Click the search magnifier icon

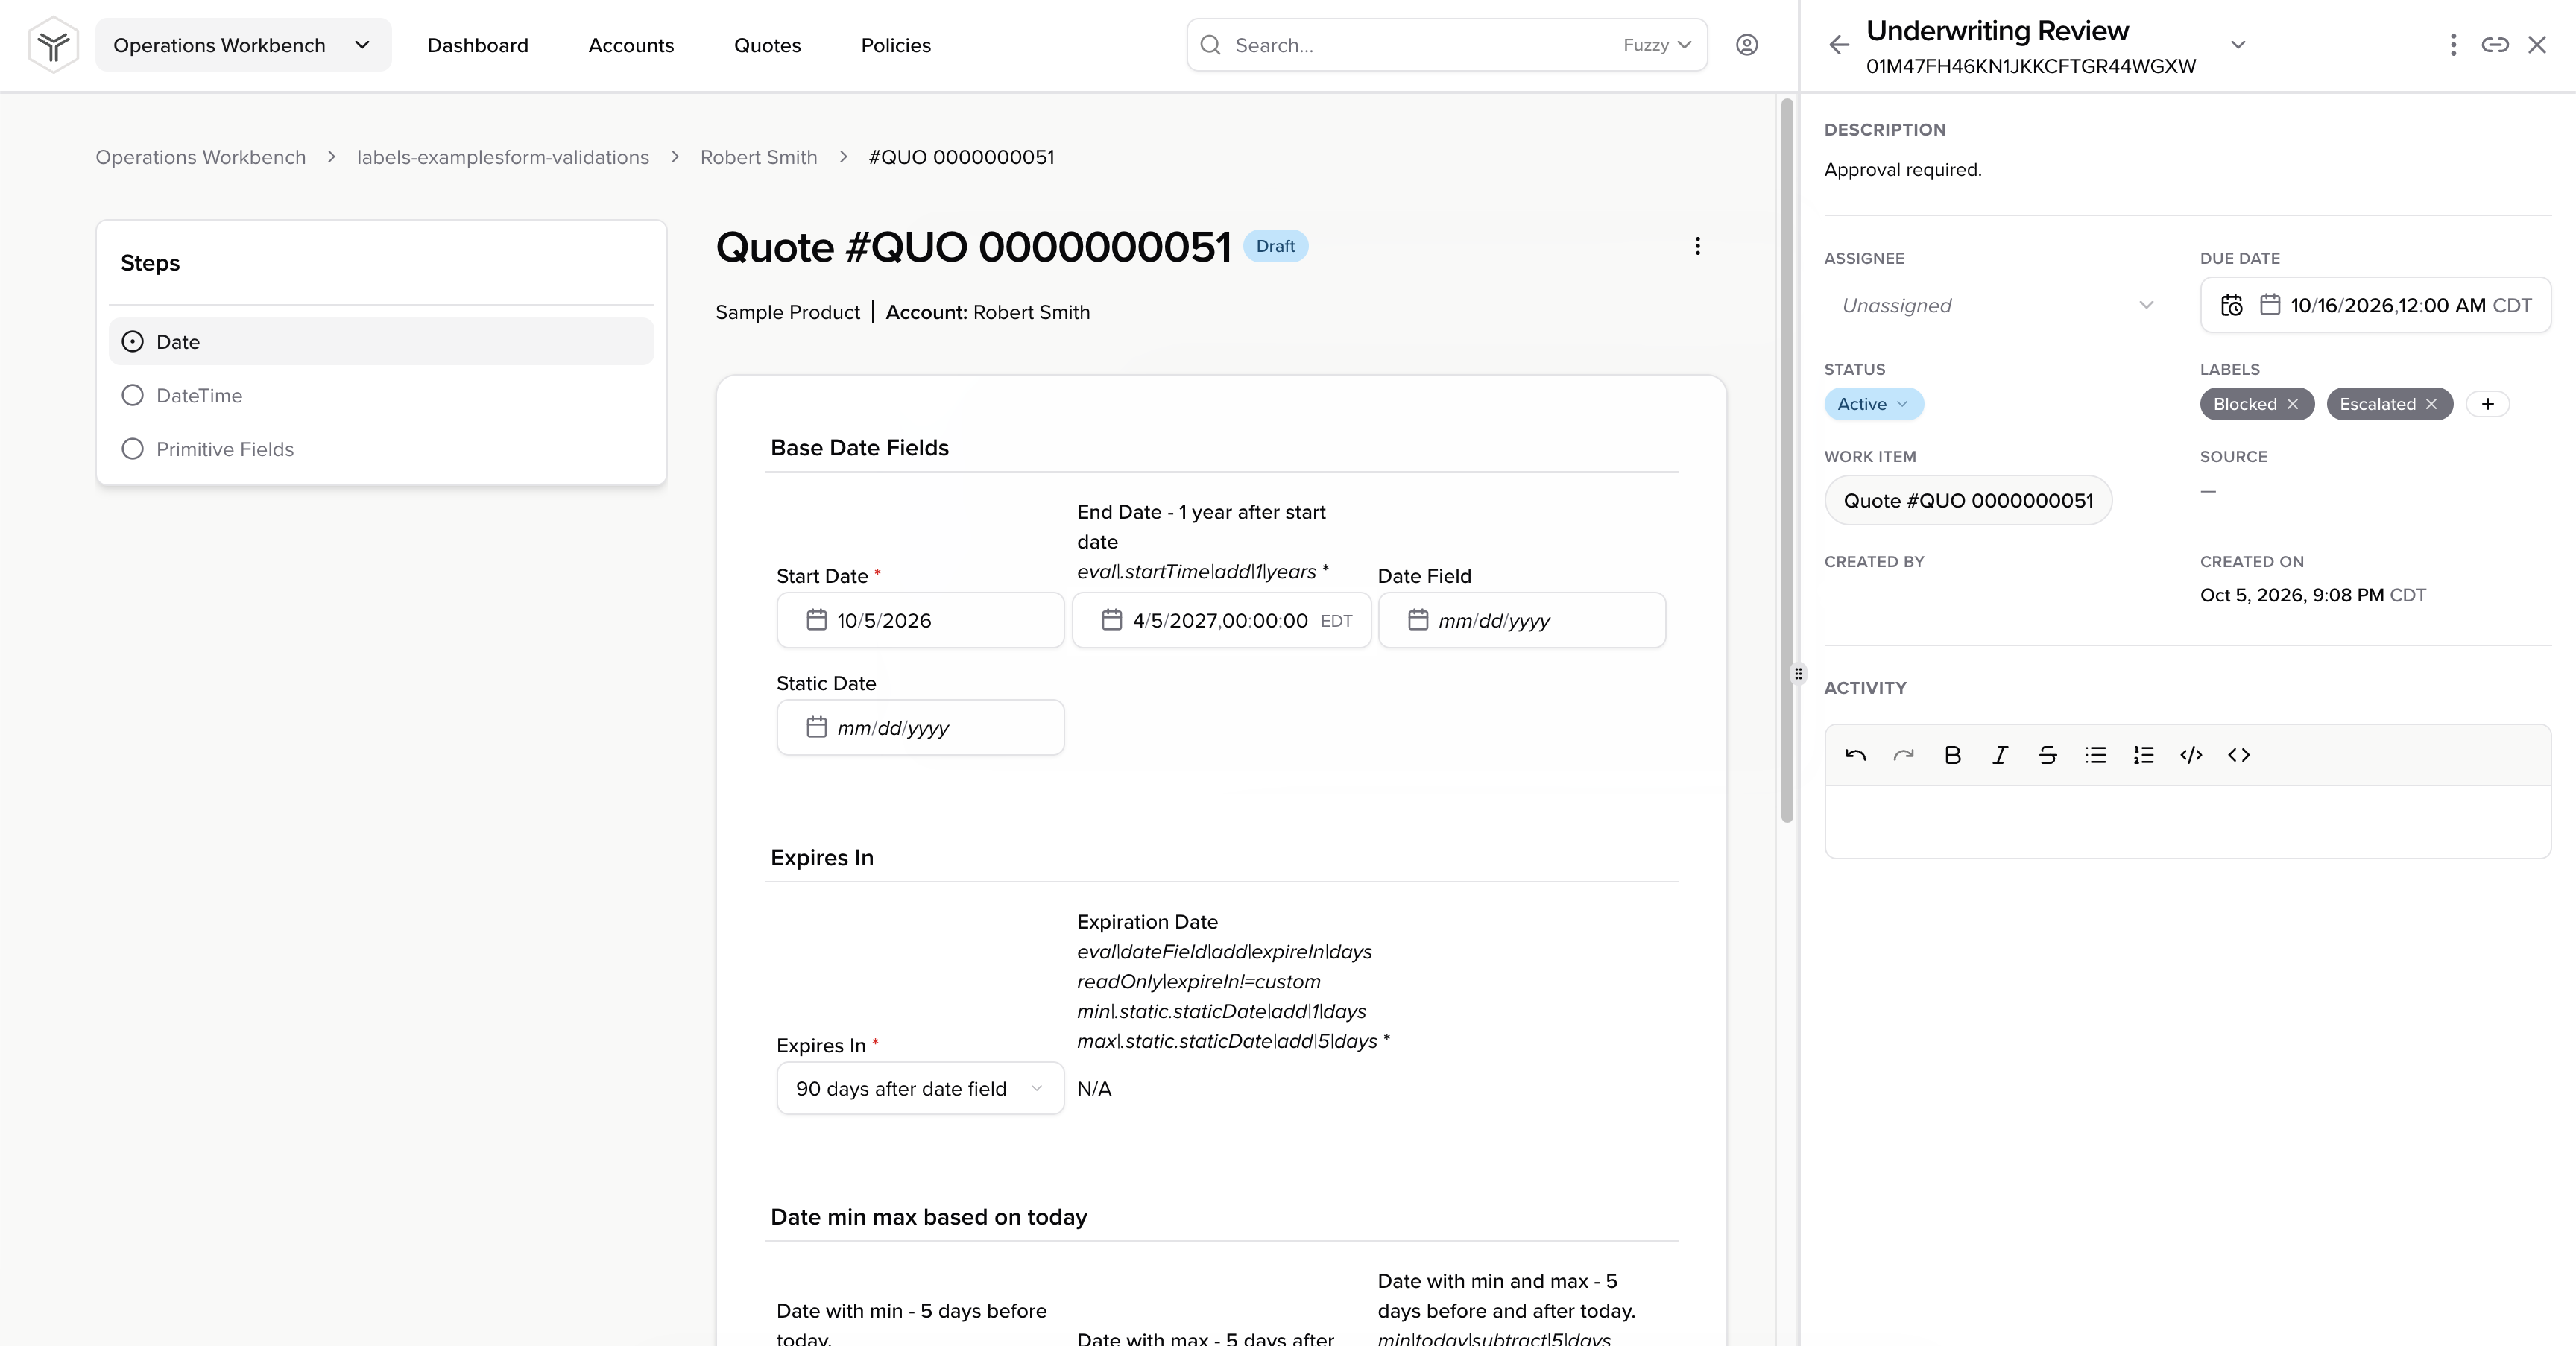1210,45
